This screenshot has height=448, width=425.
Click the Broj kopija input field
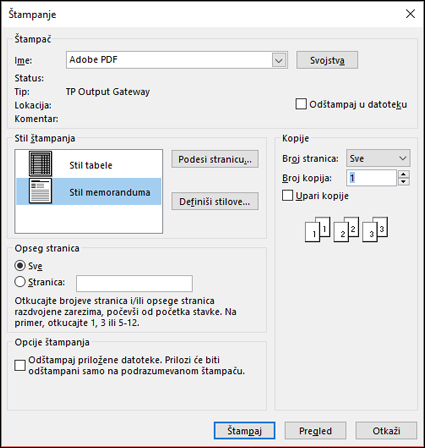point(371,178)
